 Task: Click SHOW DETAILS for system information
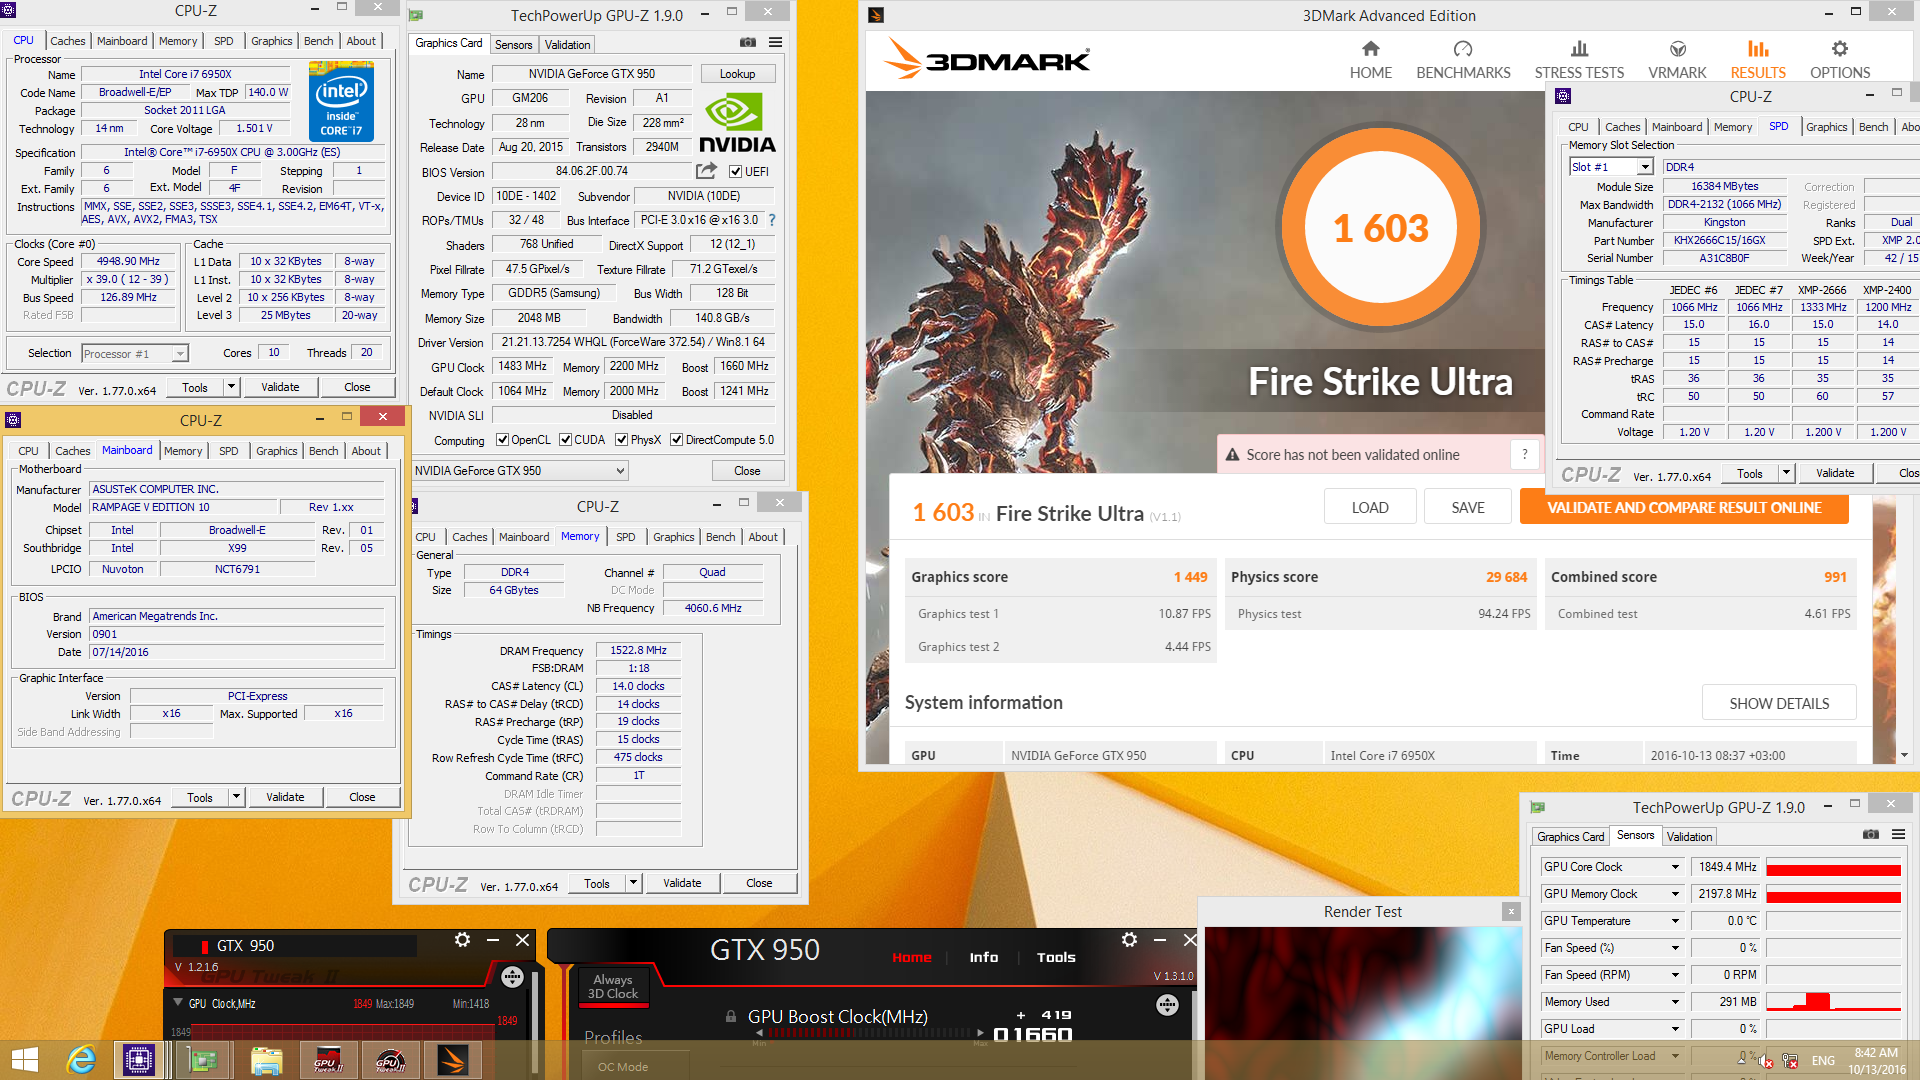tap(1779, 703)
